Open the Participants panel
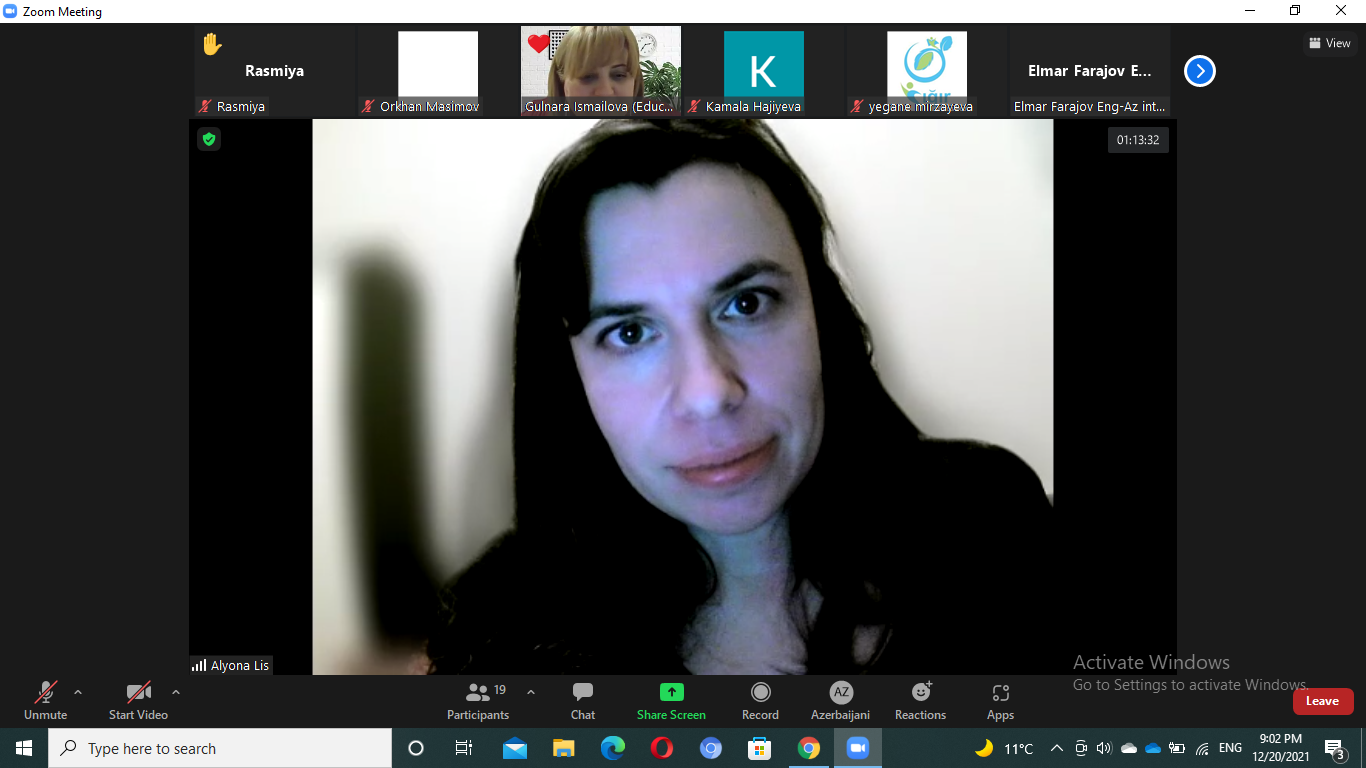1366x768 pixels. 478,700
